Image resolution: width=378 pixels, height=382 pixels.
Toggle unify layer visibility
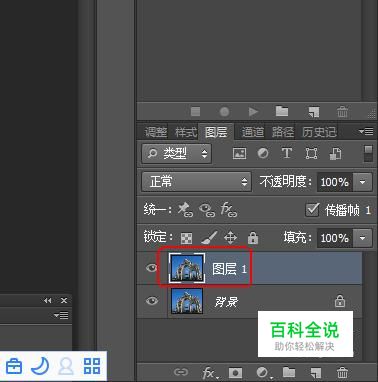pos(207,210)
